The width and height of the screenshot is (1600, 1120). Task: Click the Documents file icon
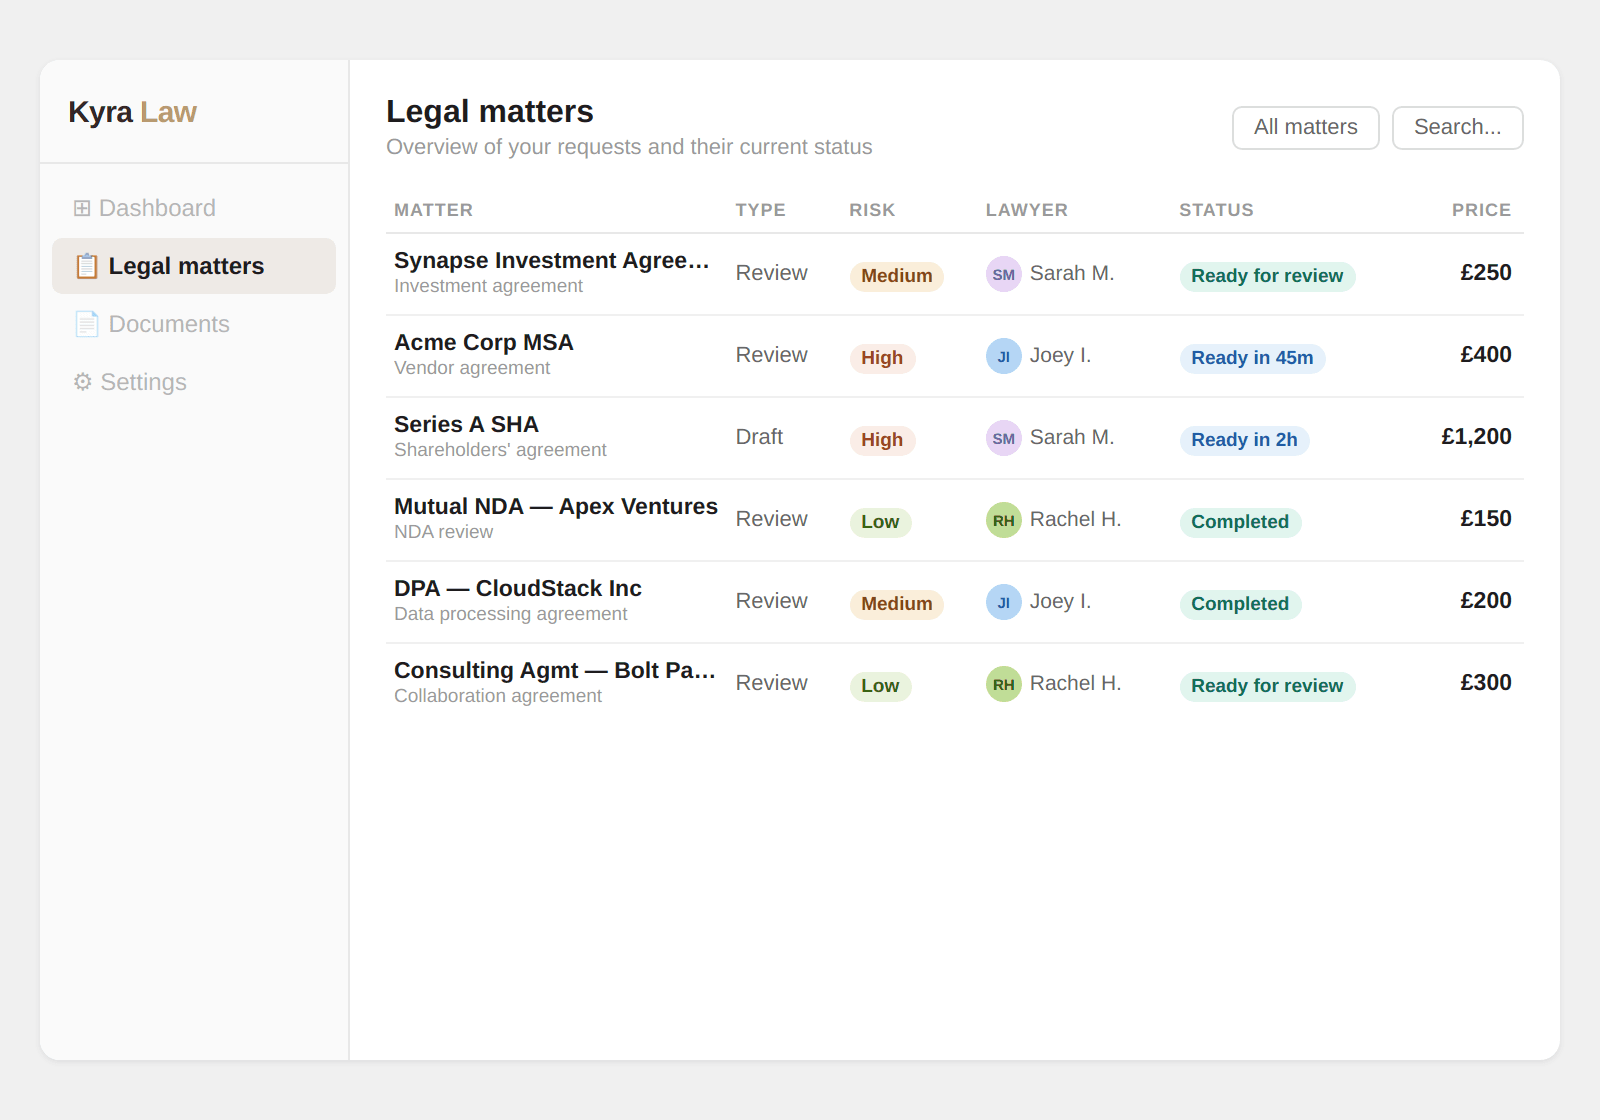(83, 324)
